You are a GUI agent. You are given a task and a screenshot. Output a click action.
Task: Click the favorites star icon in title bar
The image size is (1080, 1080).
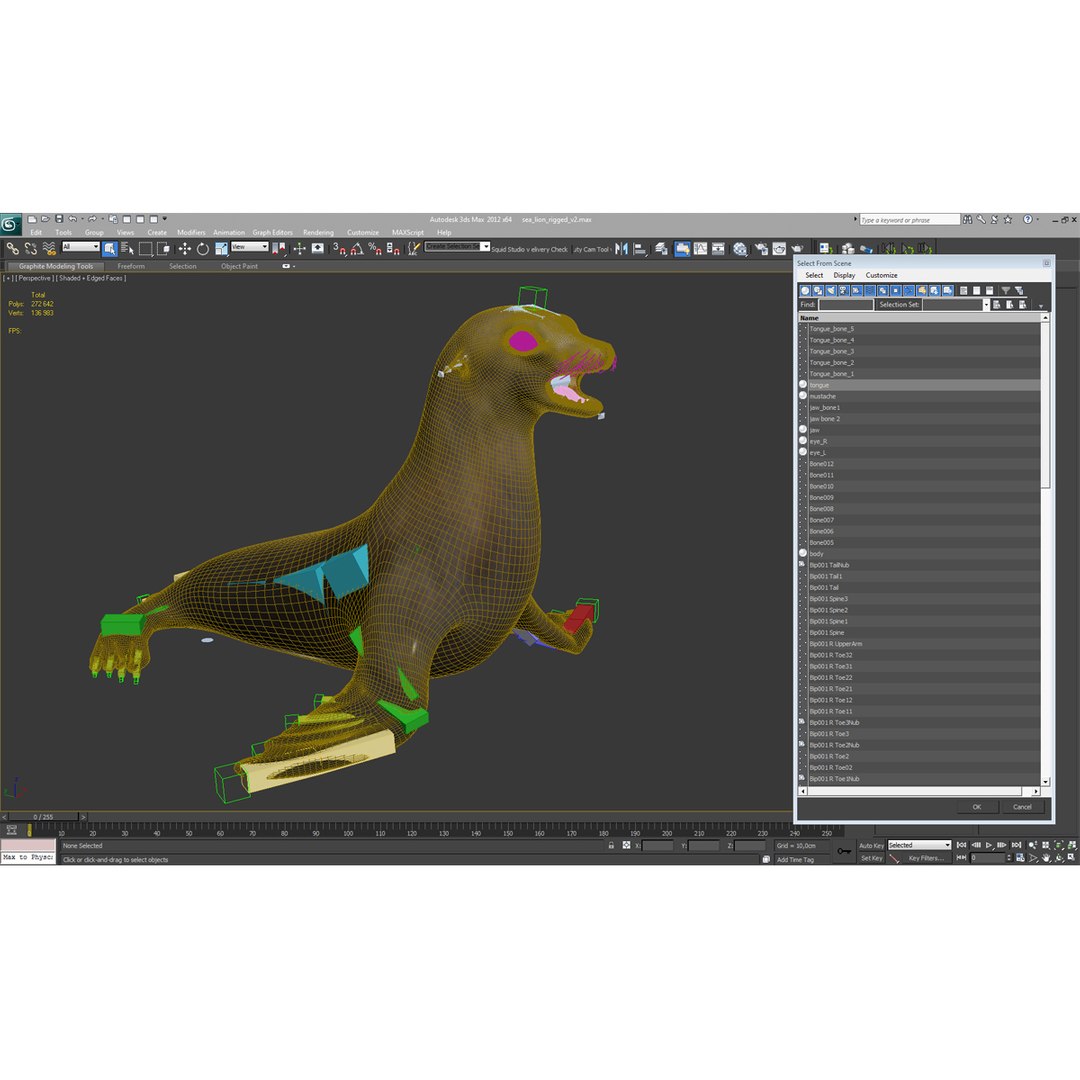1008,220
